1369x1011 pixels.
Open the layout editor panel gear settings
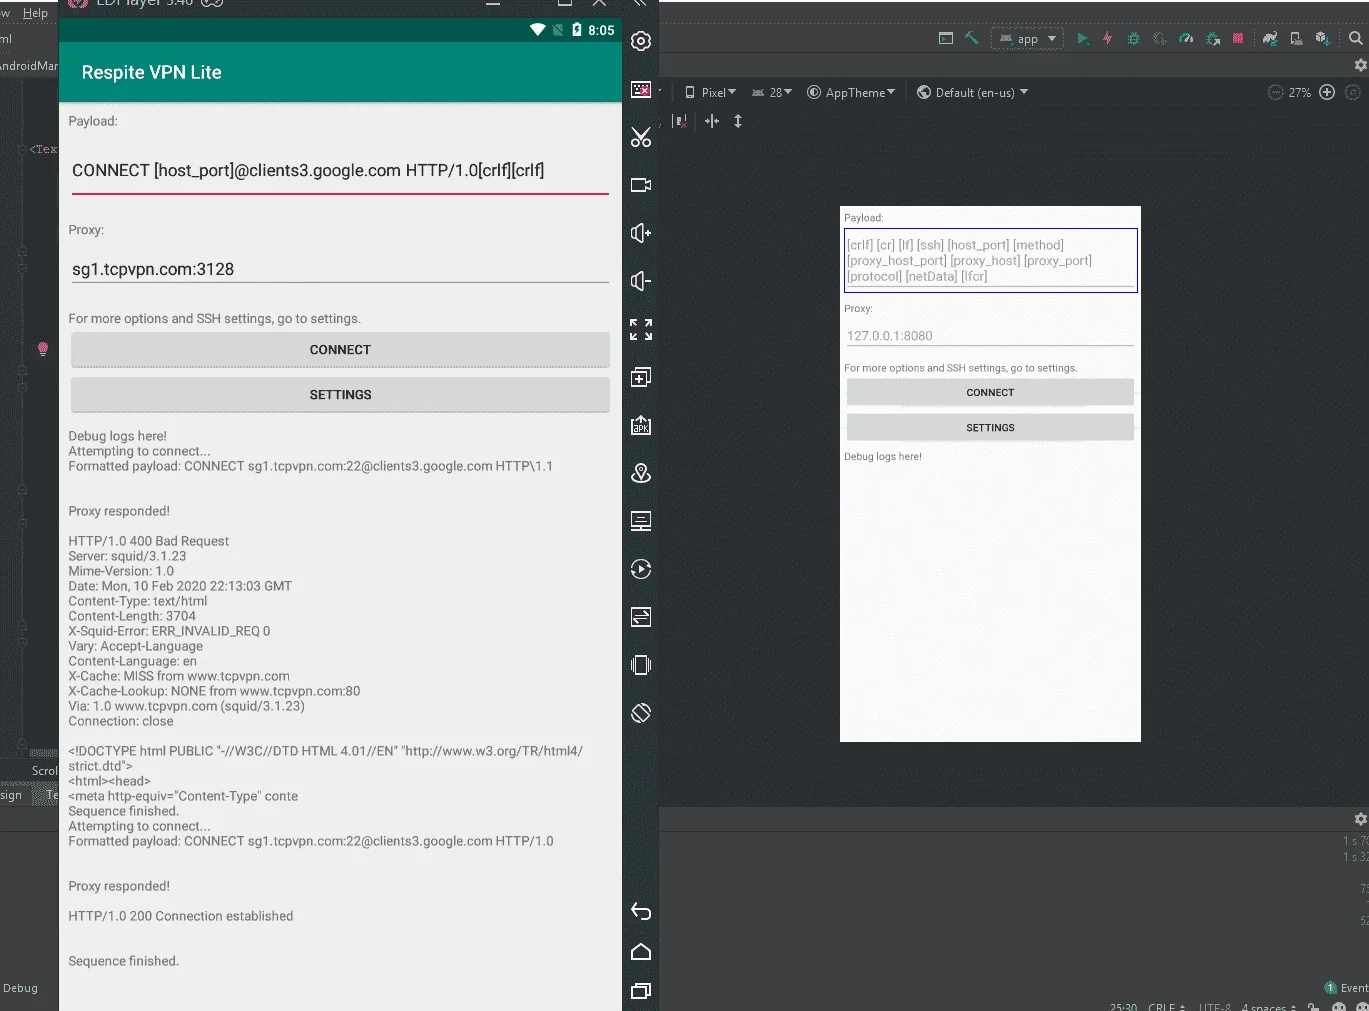tap(1360, 65)
